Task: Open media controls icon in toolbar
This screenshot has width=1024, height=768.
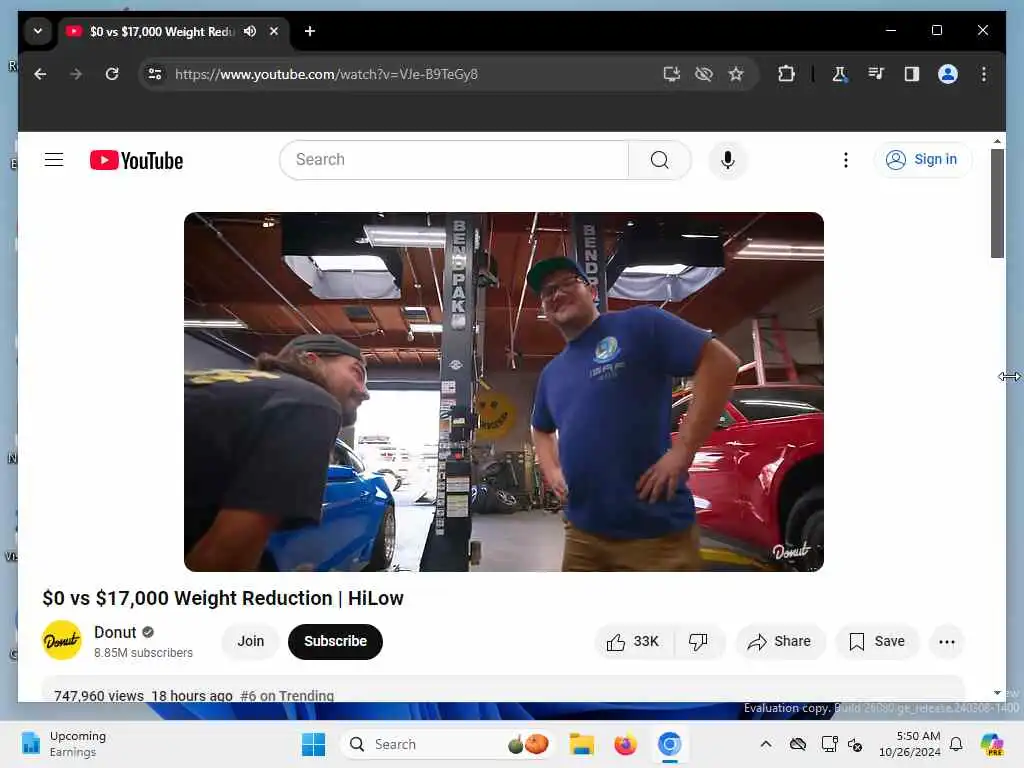Action: coord(876,74)
